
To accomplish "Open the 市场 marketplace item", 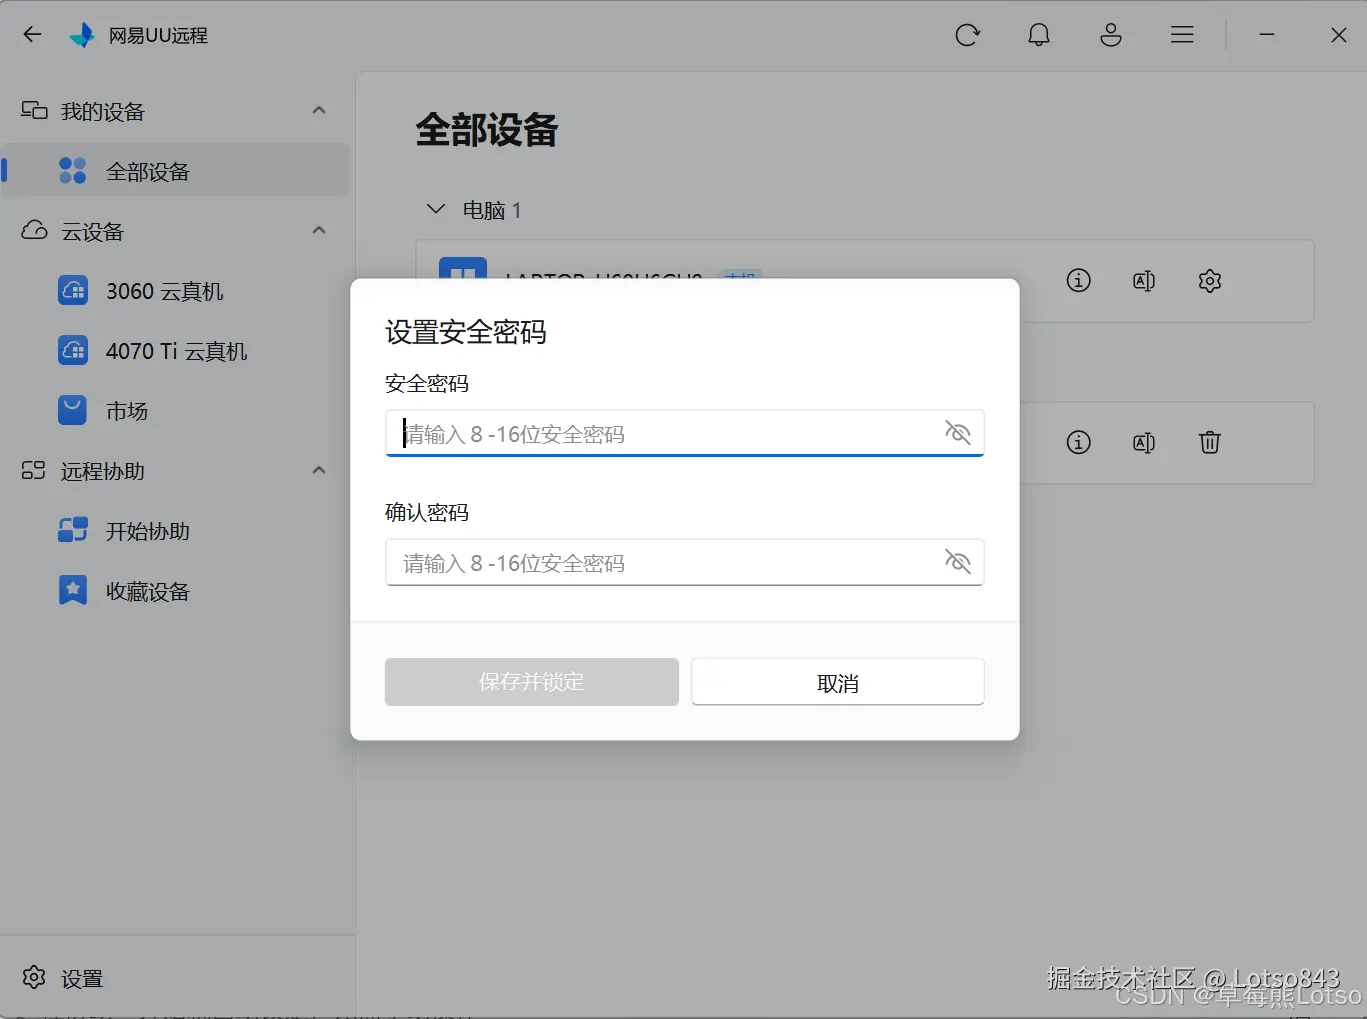I will 127,410.
